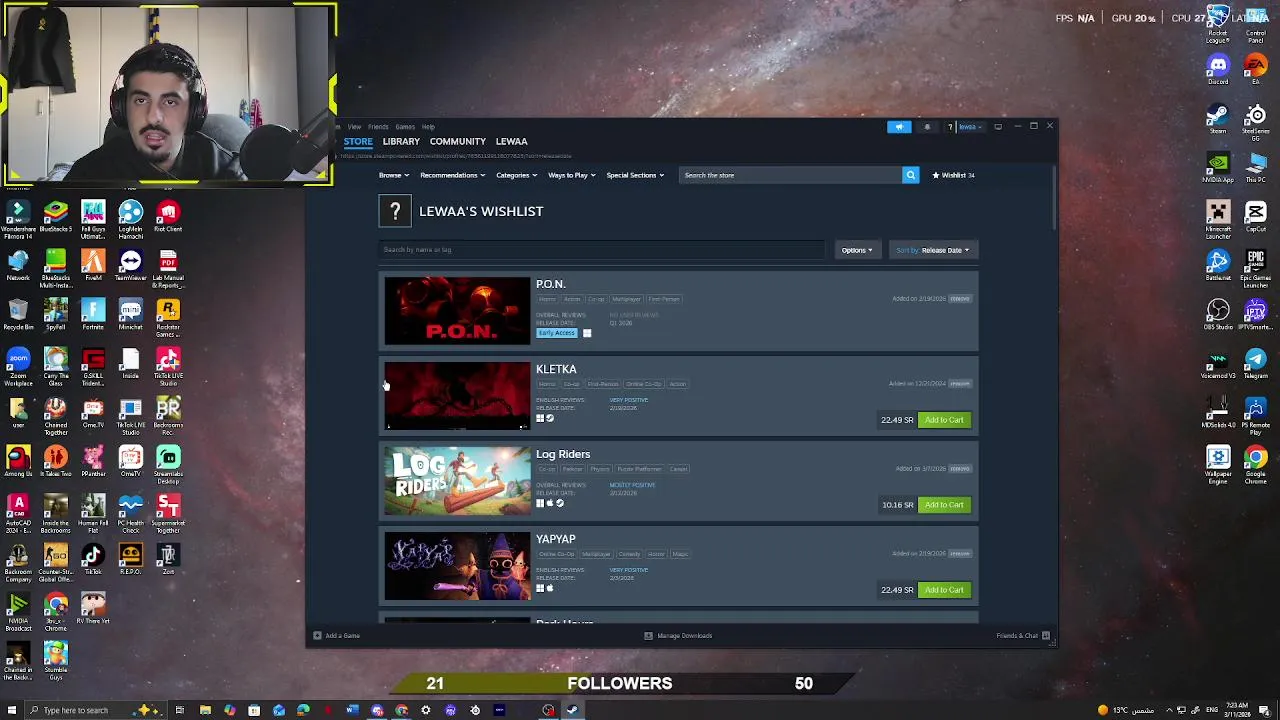Launch R.E.P.O. desktop shortcut
Screen dimensions: 1280x720
(x=130, y=560)
